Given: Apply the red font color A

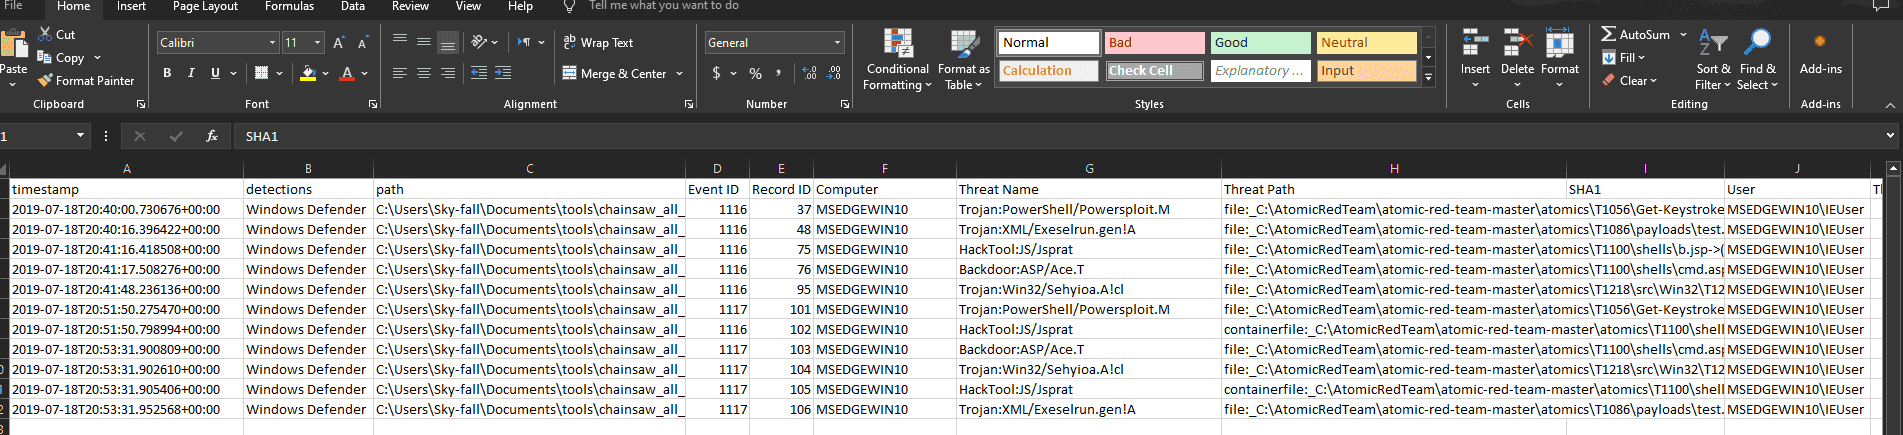Looking at the screenshot, I should tap(347, 73).
